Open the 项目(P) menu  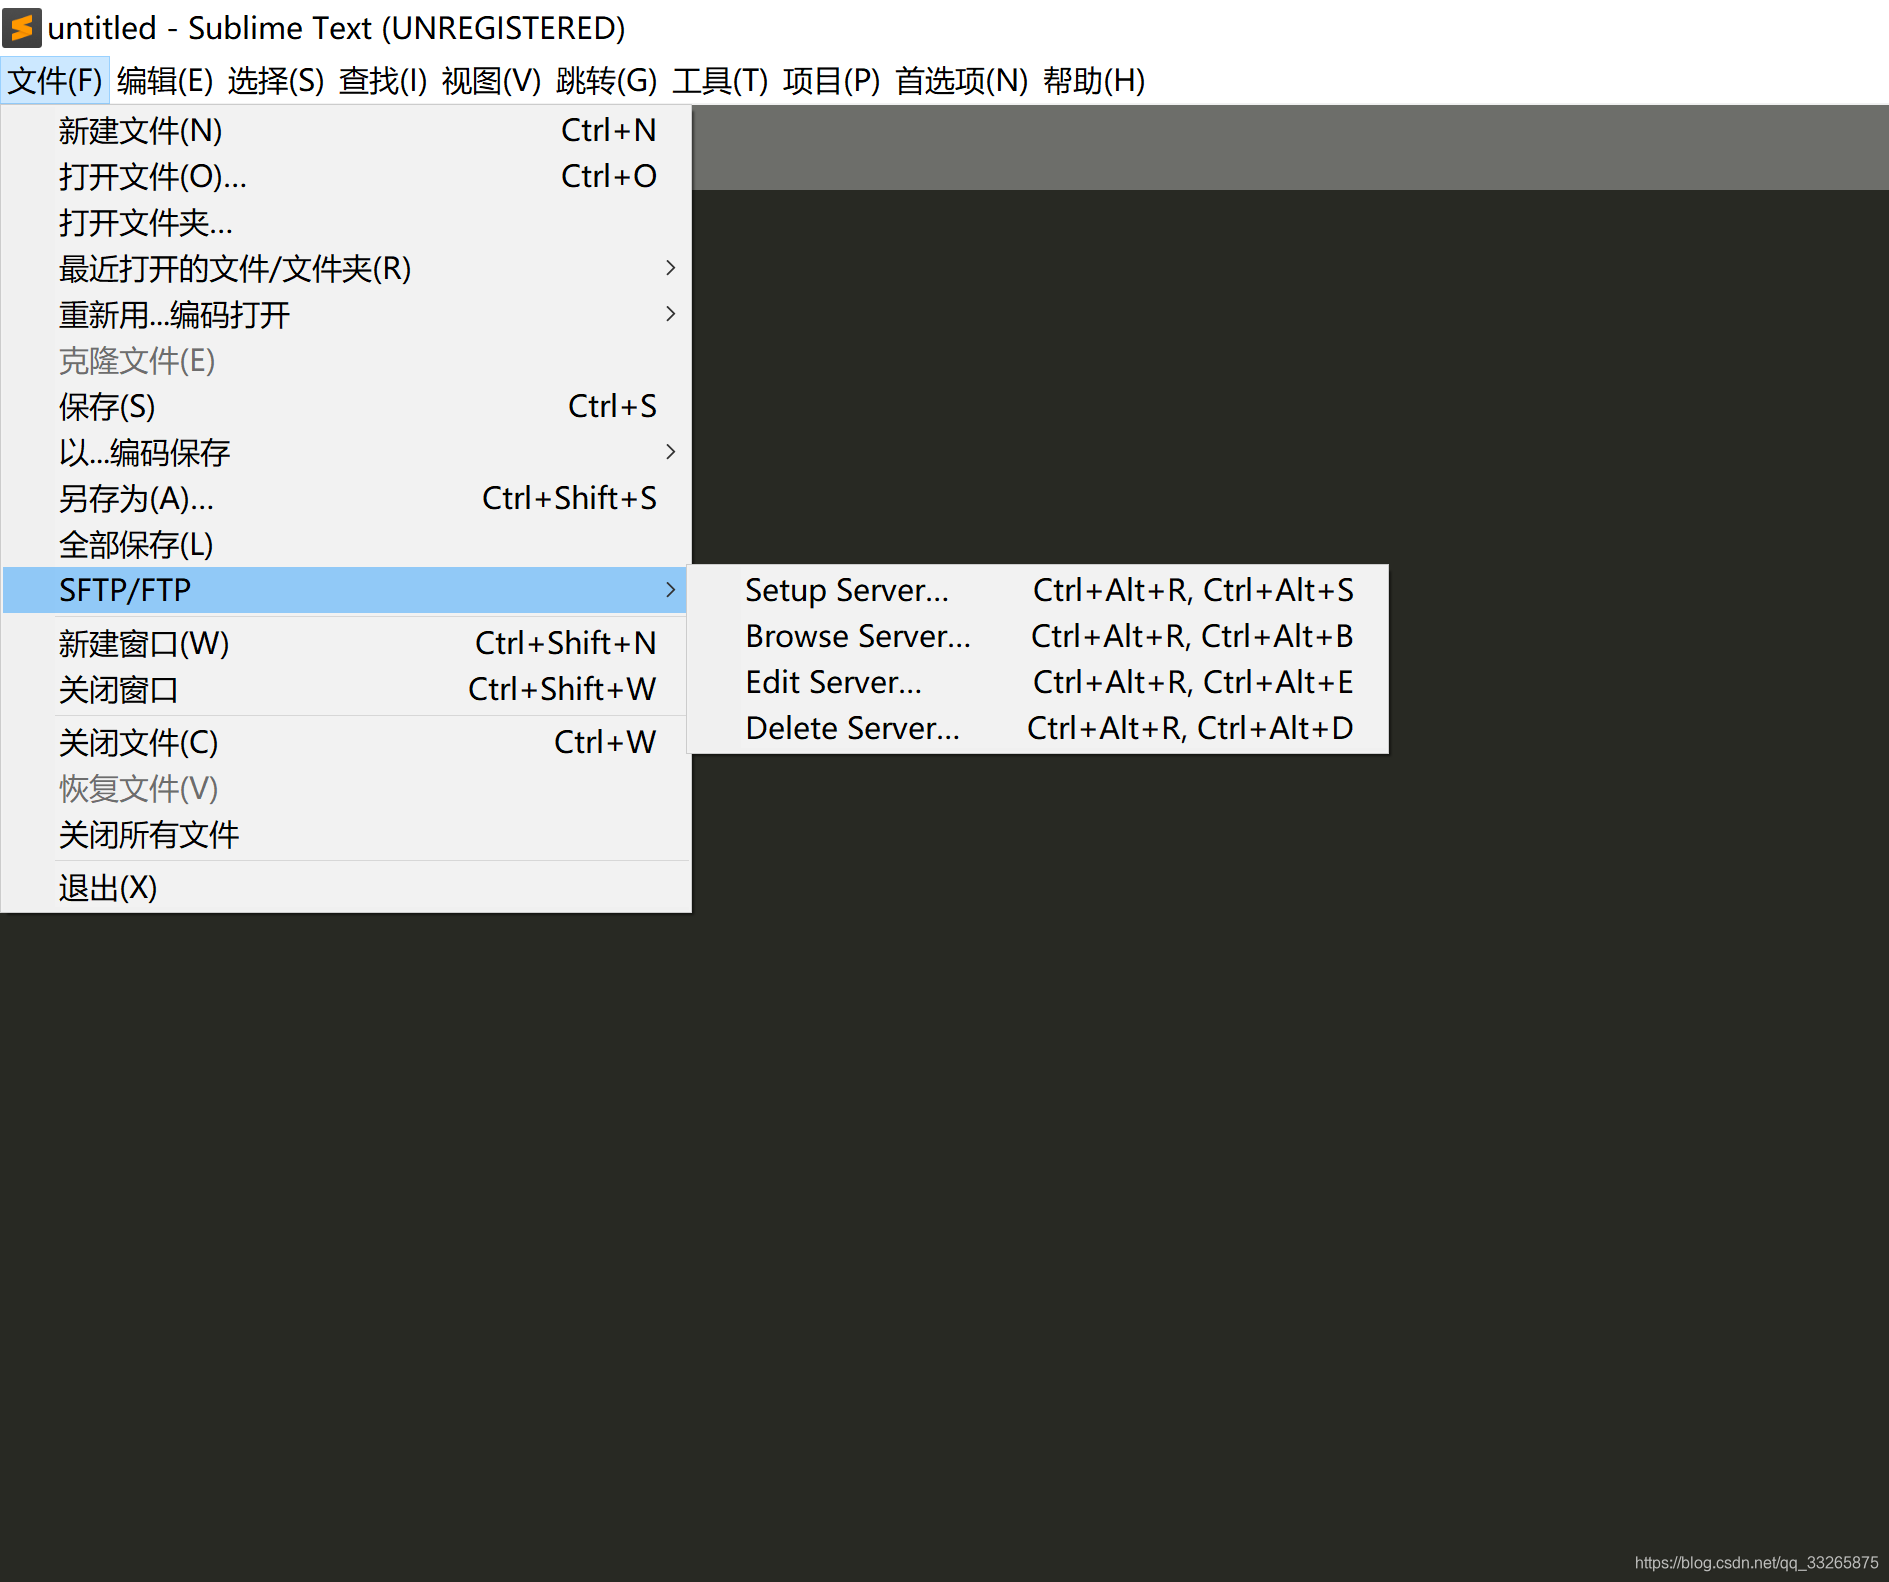(831, 81)
